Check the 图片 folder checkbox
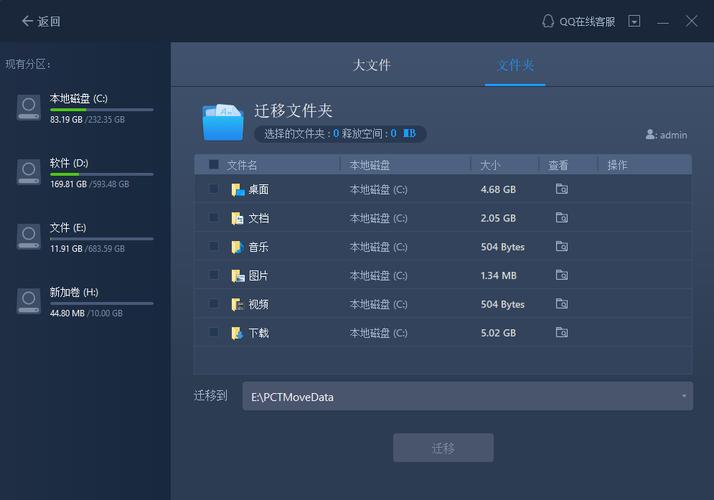 click(213, 275)
